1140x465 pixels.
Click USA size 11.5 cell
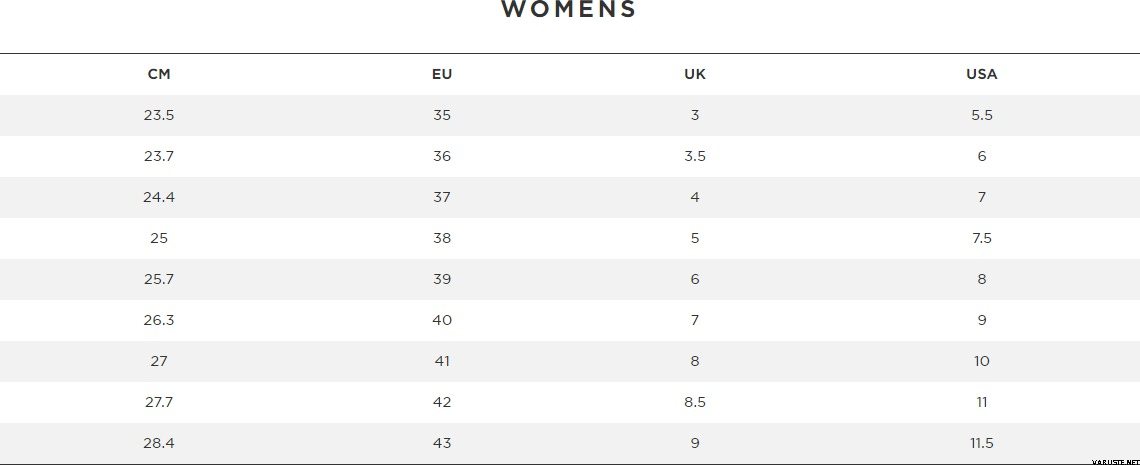tap(982, 443)
